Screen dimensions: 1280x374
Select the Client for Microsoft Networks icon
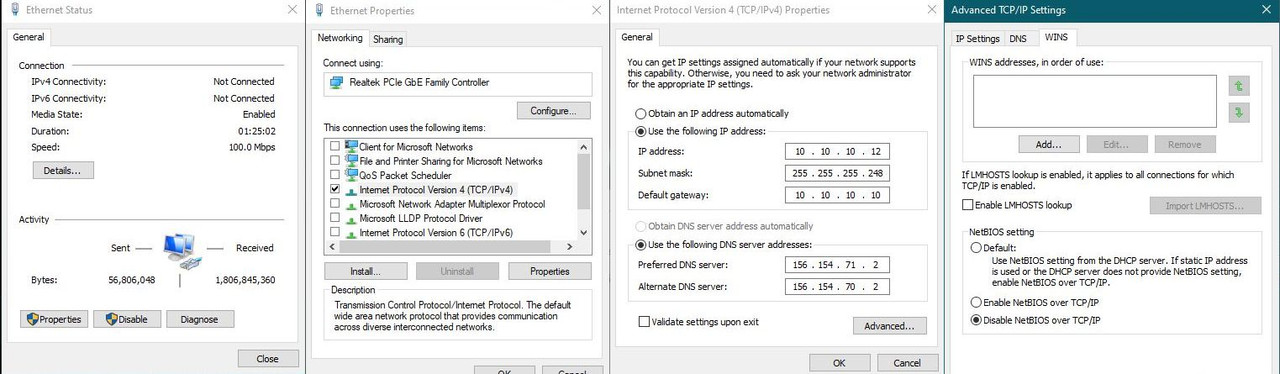351,146
